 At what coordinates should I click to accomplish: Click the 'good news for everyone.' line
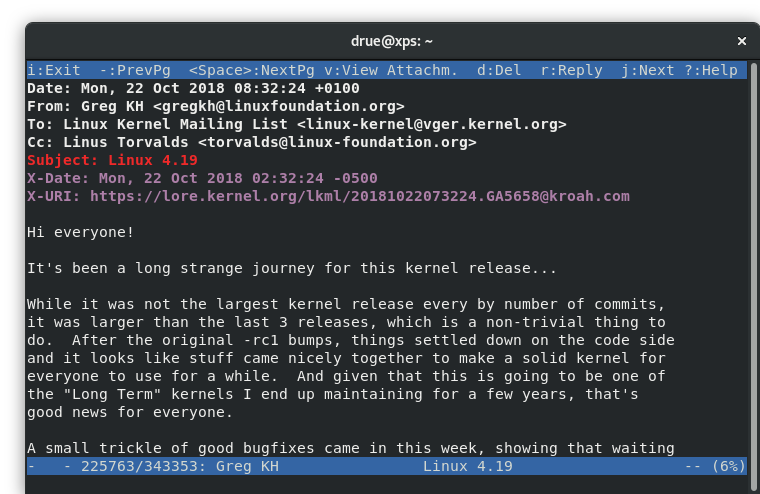point(130,412)
